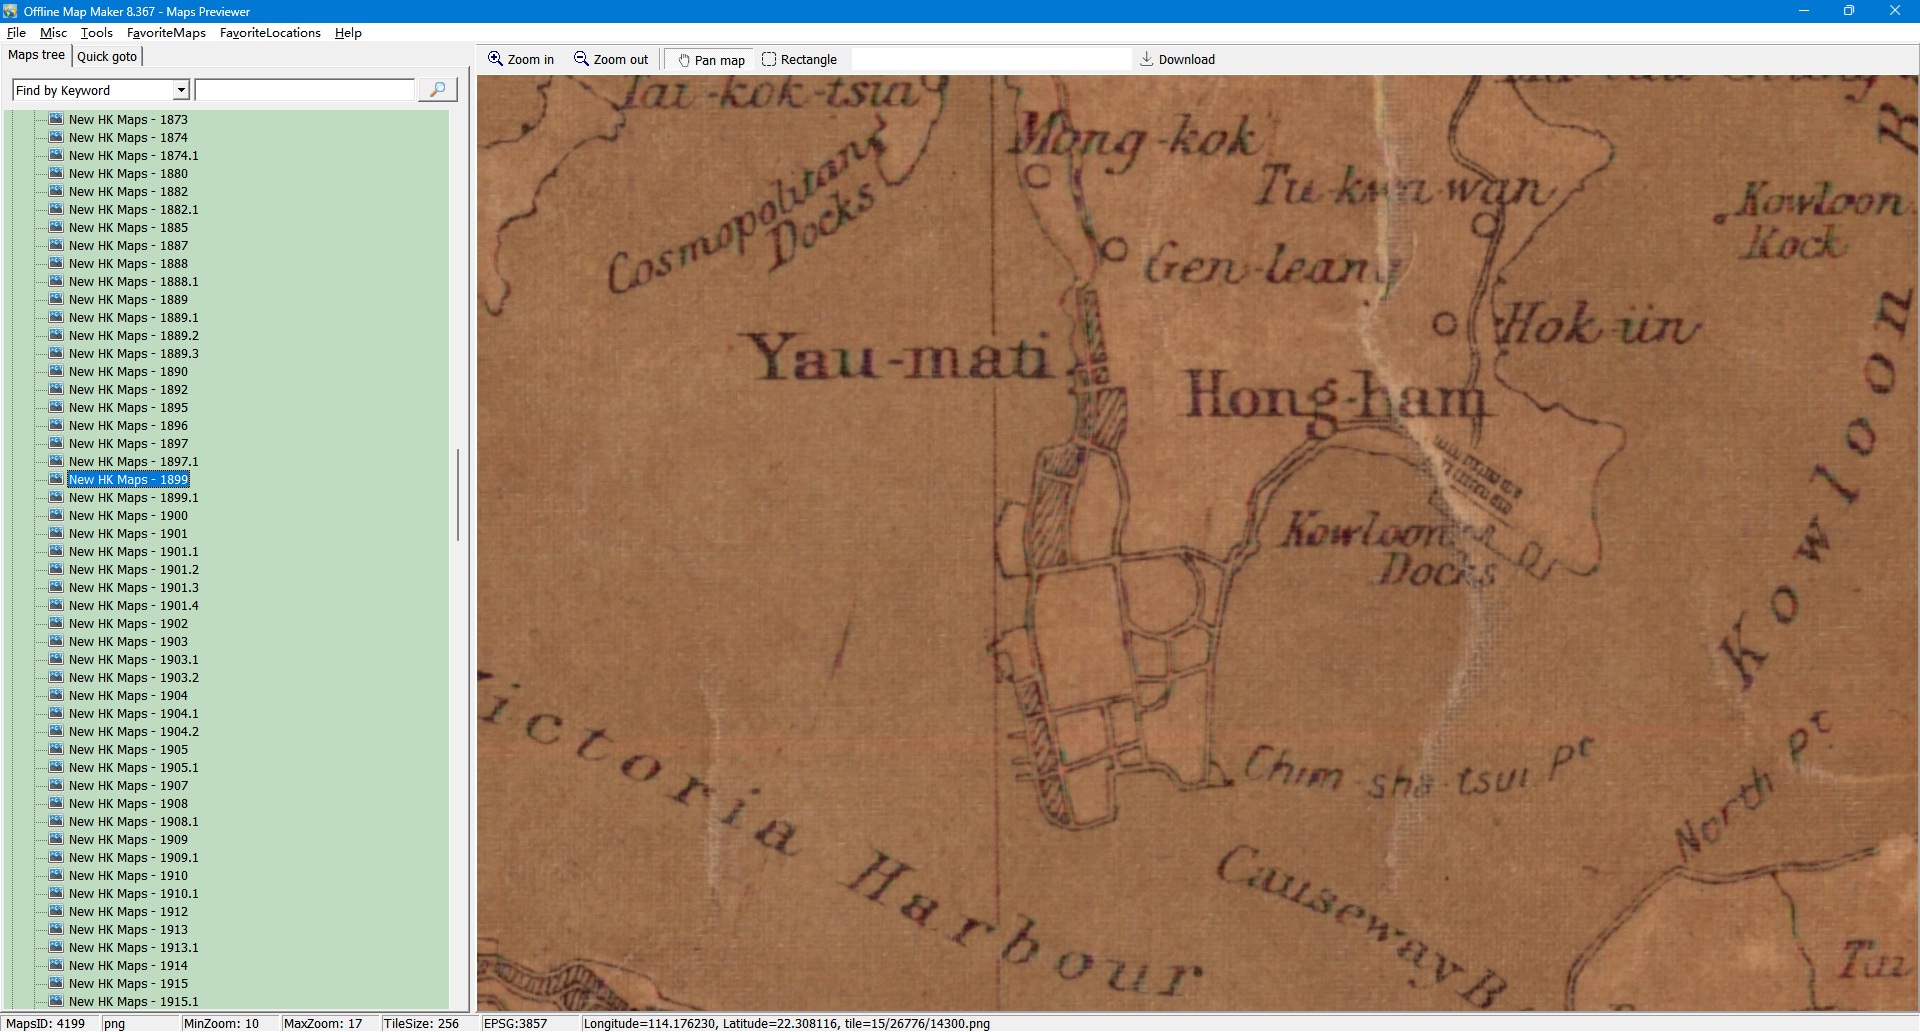Click the Zoom out magnifier icon
Viewport: 1920px width, 1032px height.
581,59
